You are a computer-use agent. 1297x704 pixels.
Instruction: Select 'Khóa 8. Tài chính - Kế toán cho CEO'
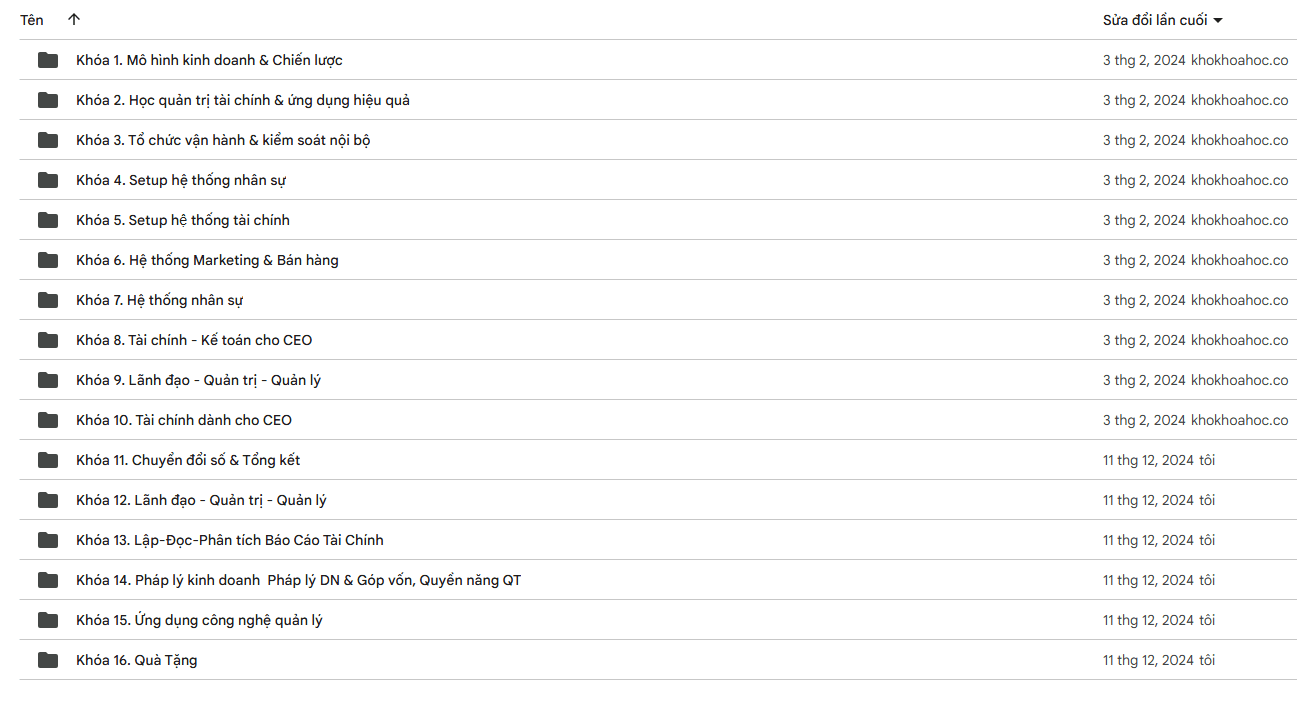pos(194,340)
